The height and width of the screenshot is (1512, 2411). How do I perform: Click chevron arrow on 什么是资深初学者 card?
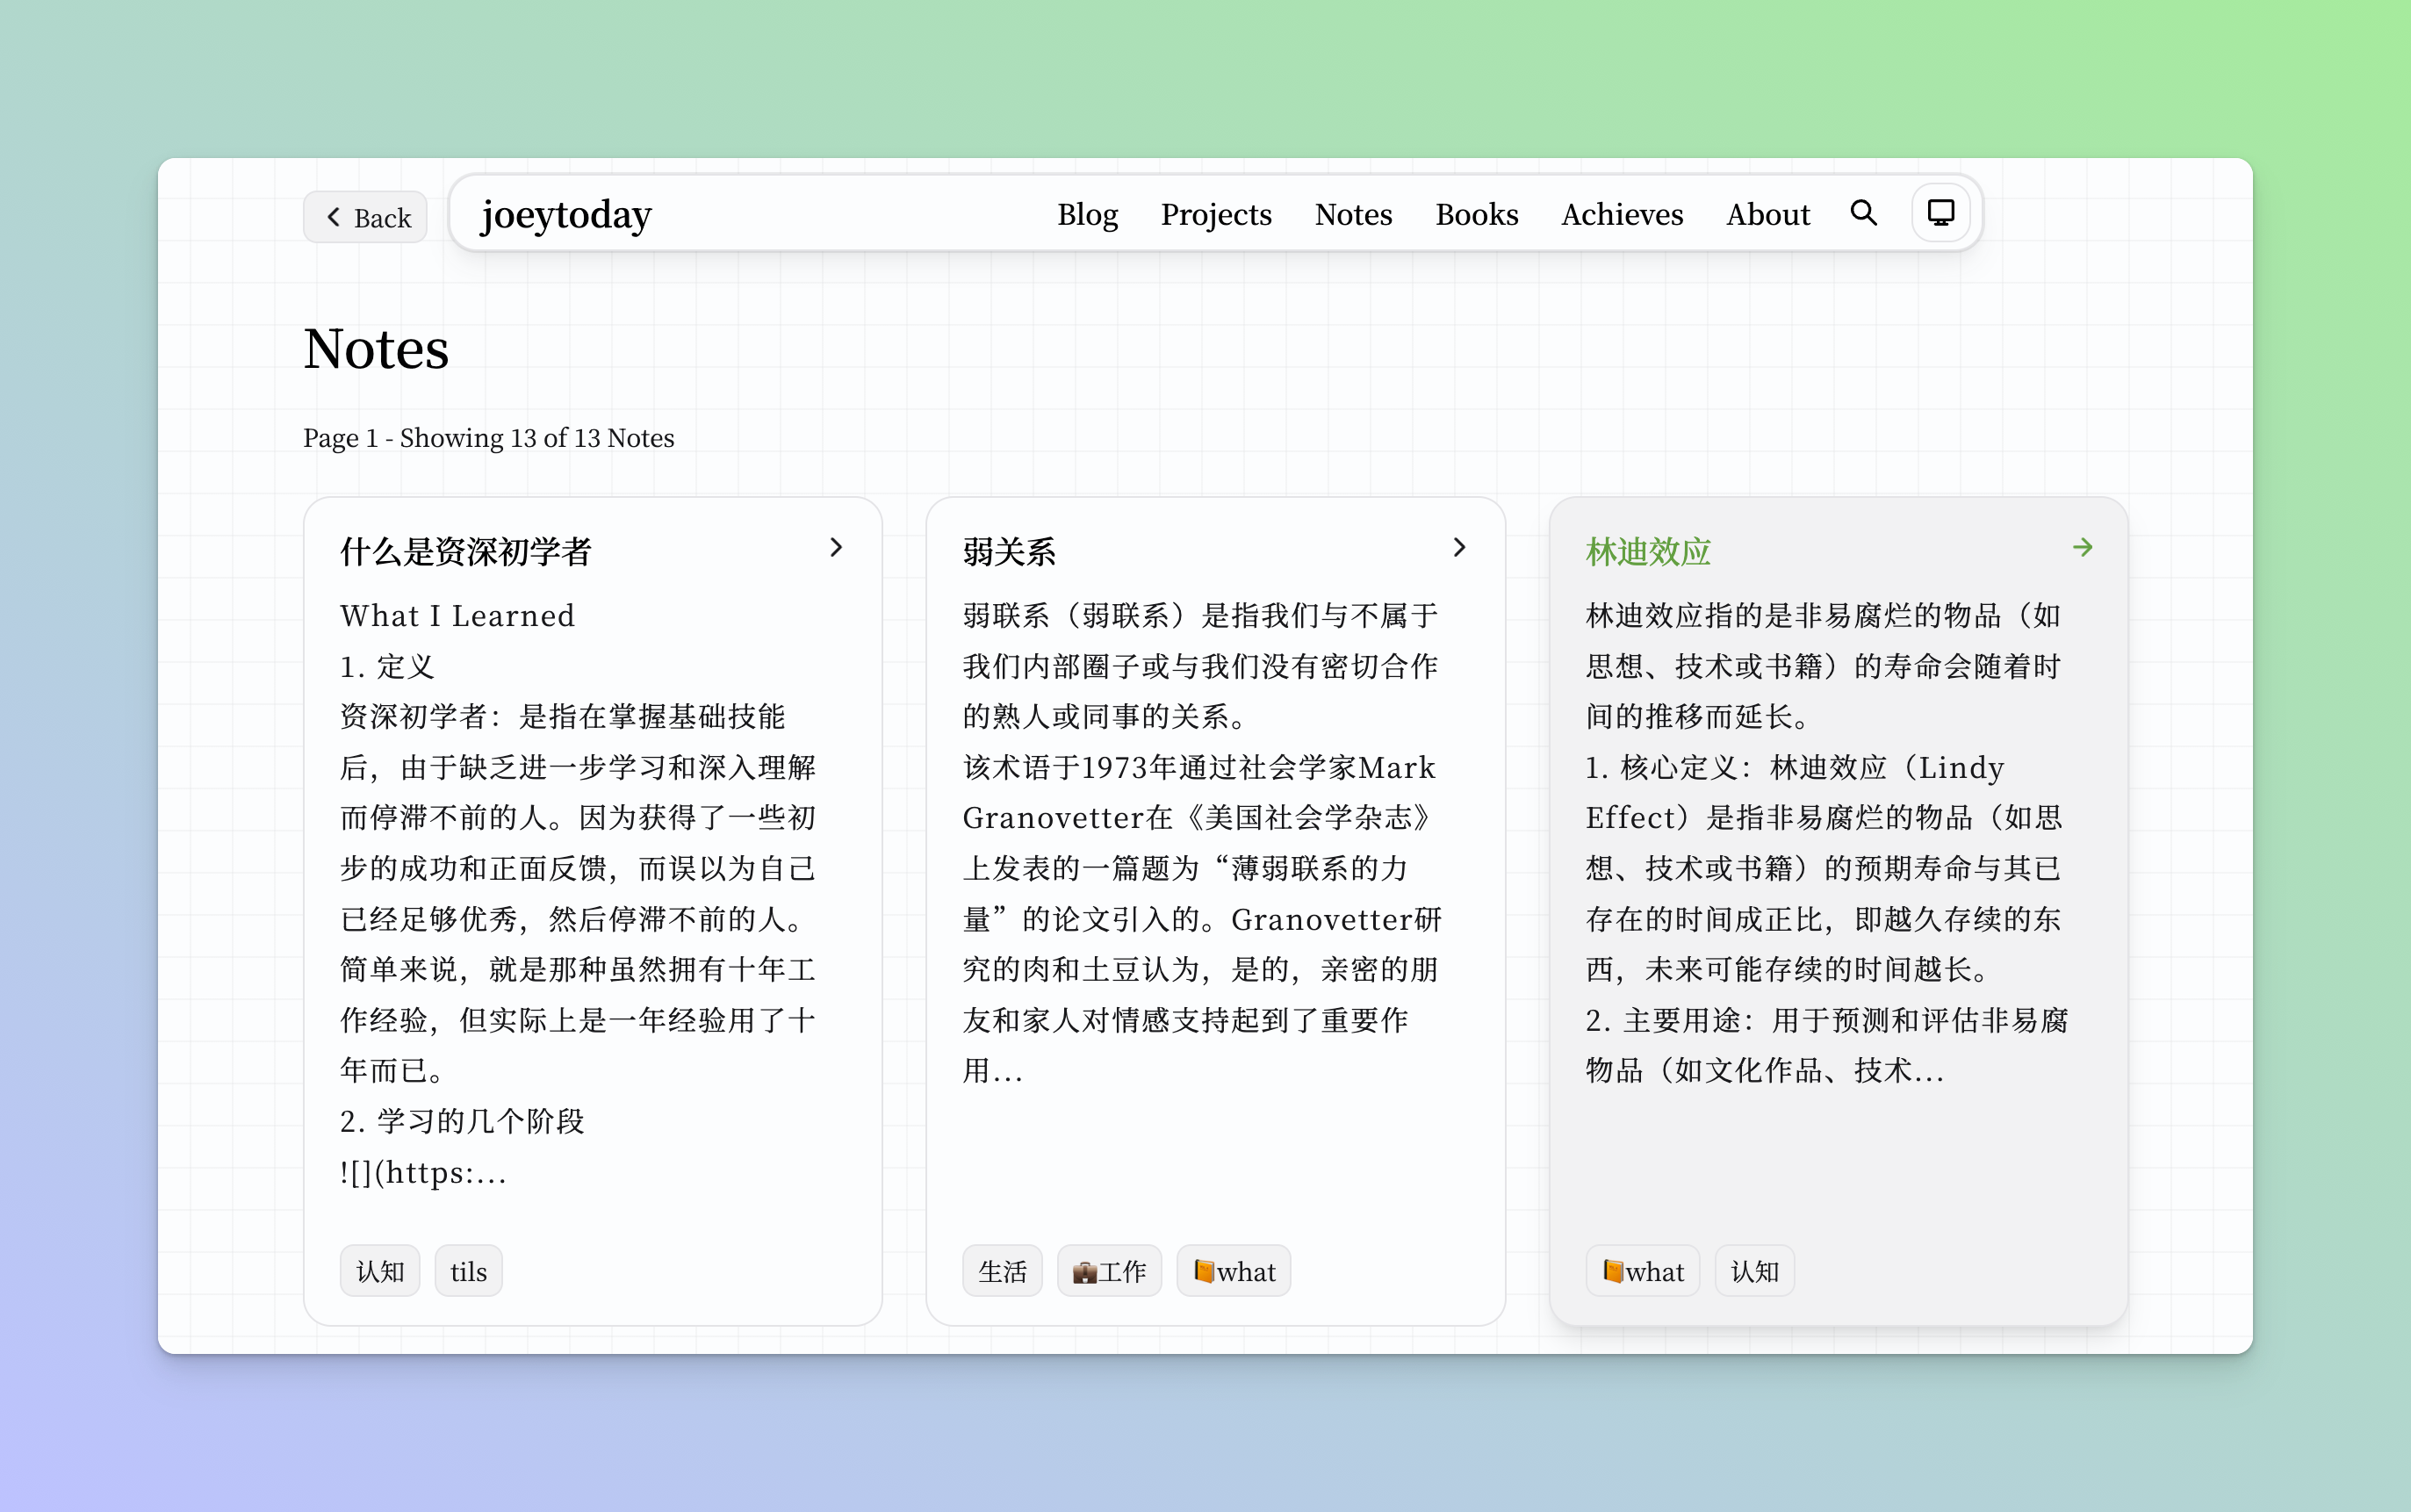[x=836, y=547]
